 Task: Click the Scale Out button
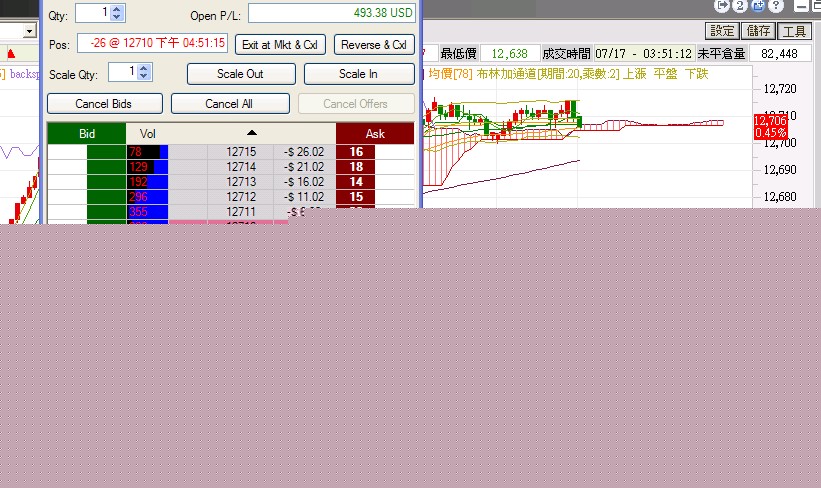point(241,74)
